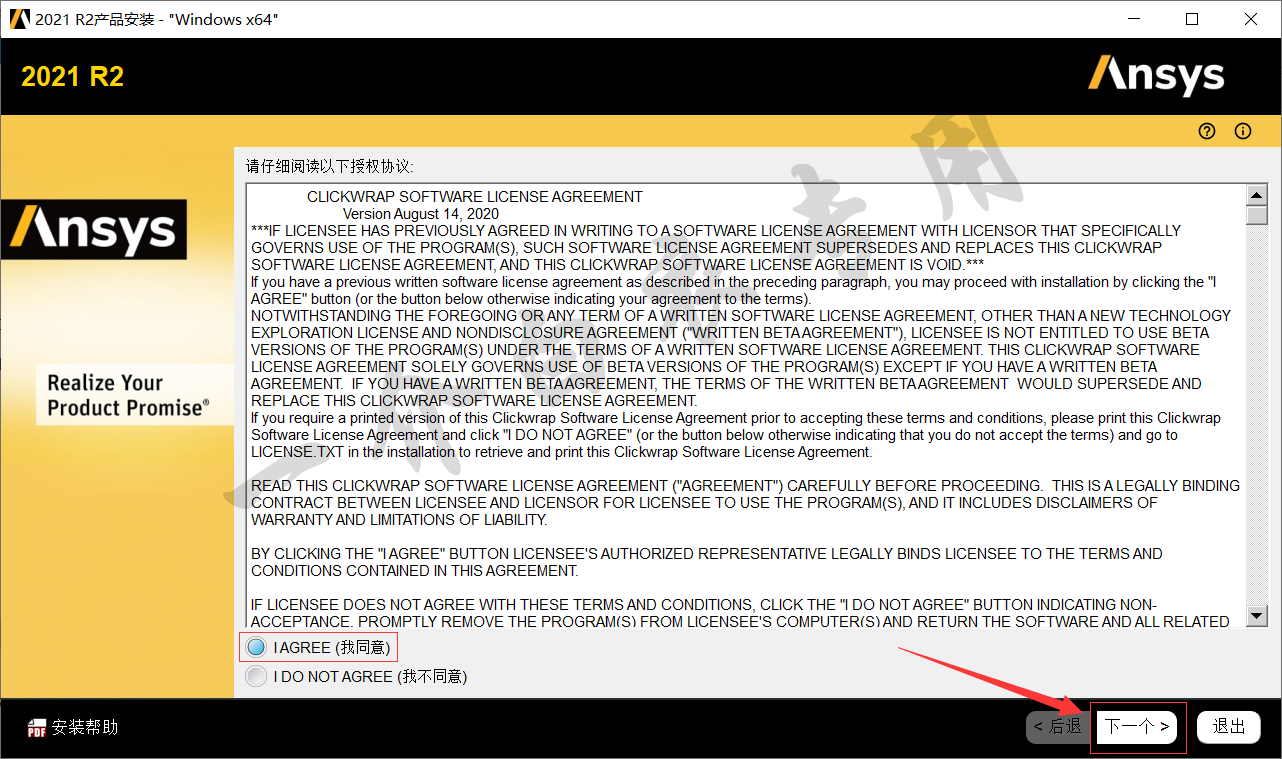Image resolution: width=1282 pixels, height=759 pixels.
Task: Minimize the installer window
Action: click(x=1133, y=19)
